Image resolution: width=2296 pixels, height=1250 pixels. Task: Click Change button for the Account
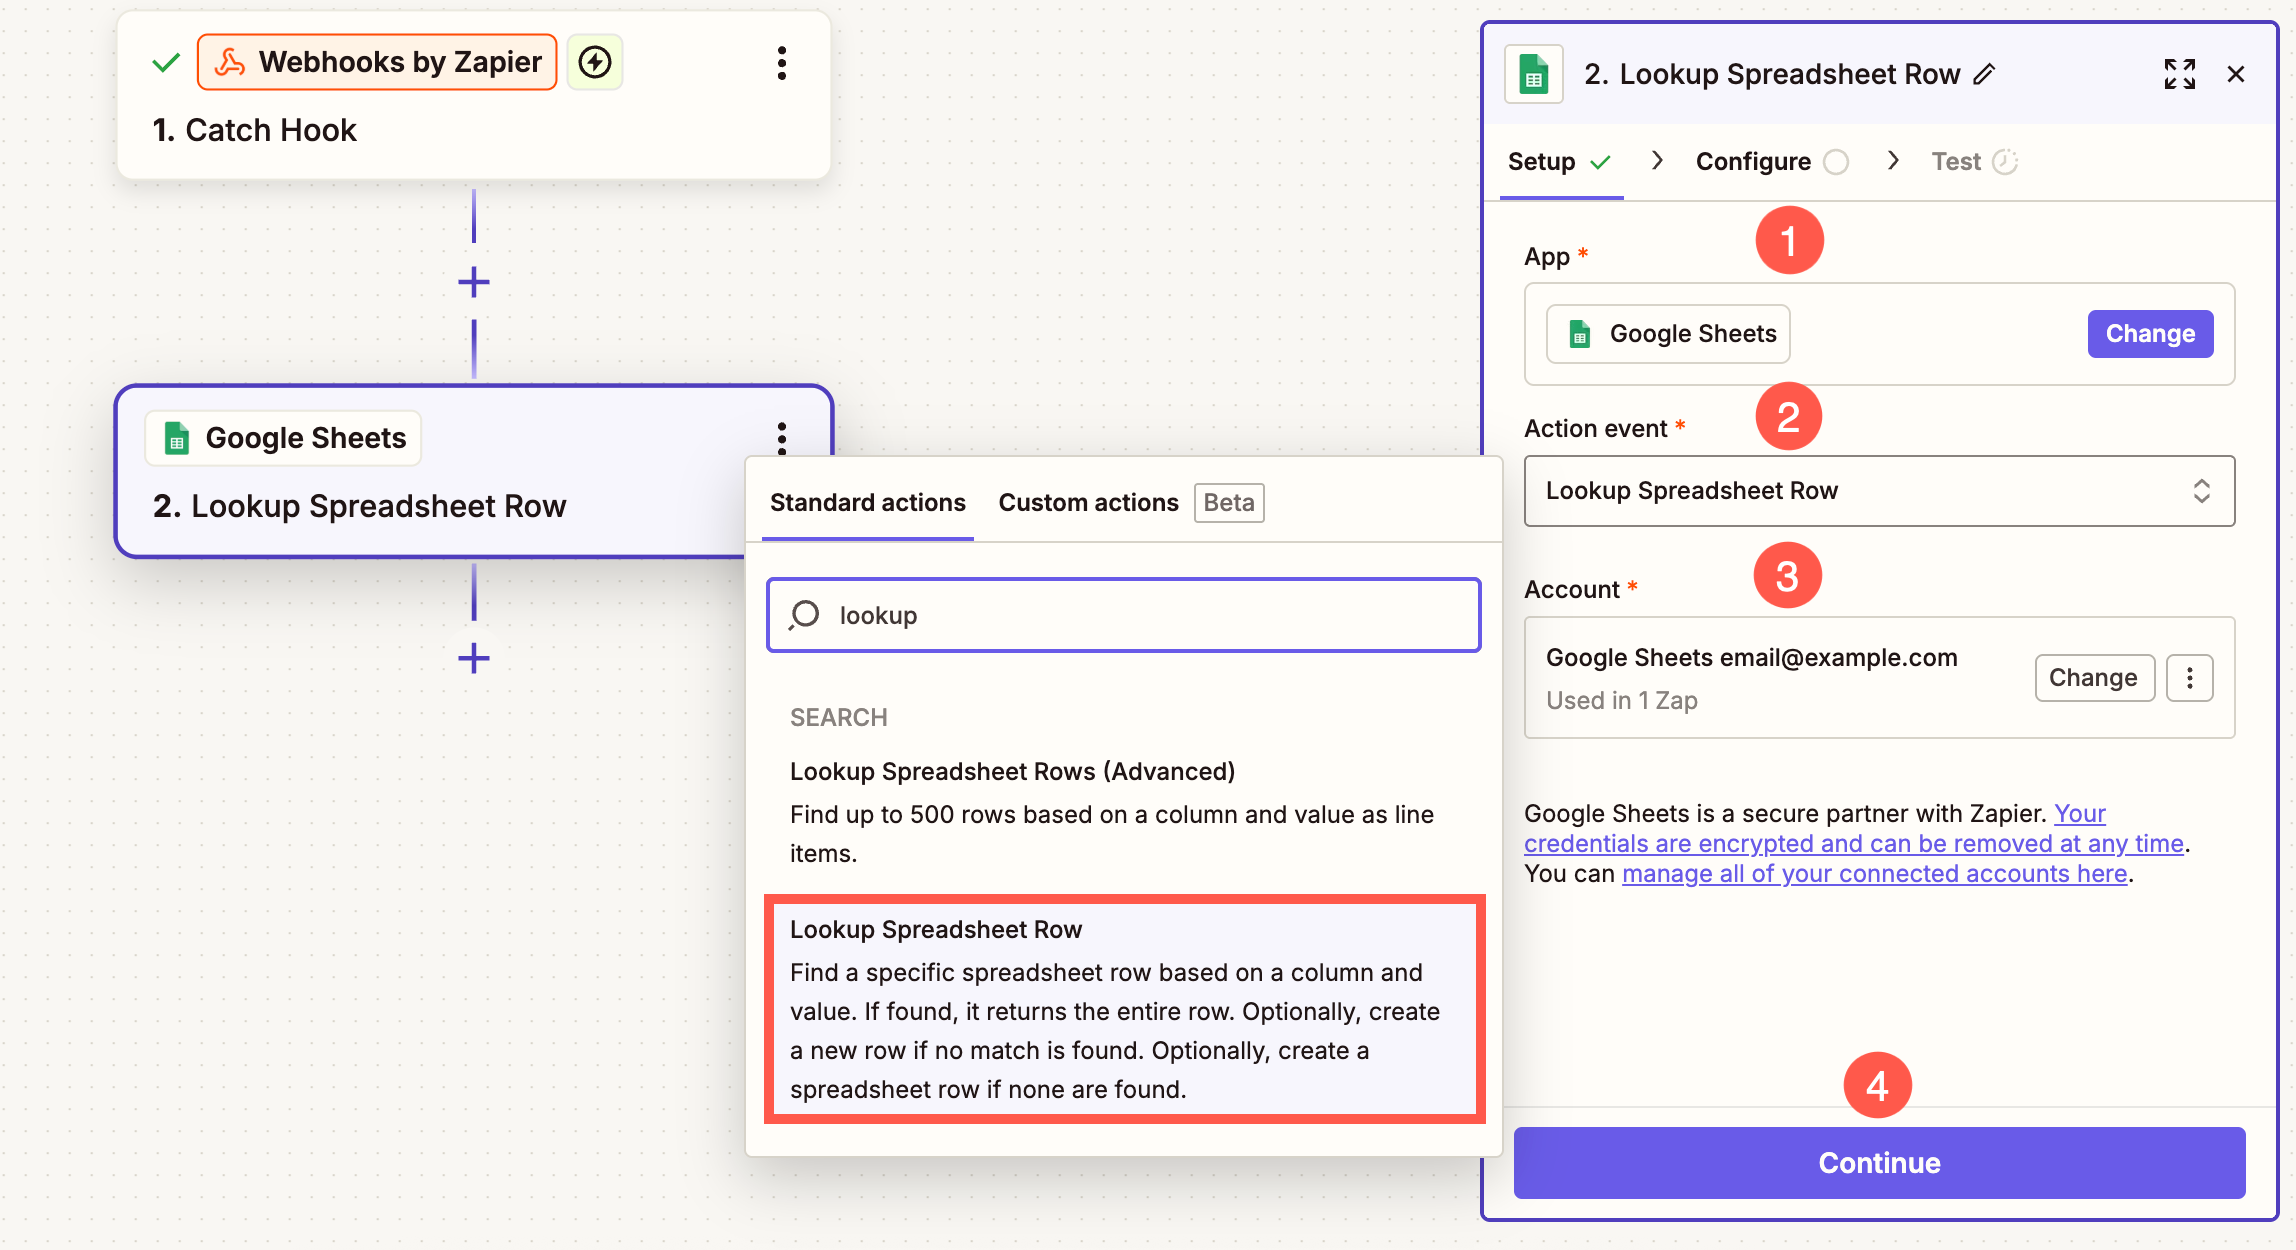point(2094,678)
